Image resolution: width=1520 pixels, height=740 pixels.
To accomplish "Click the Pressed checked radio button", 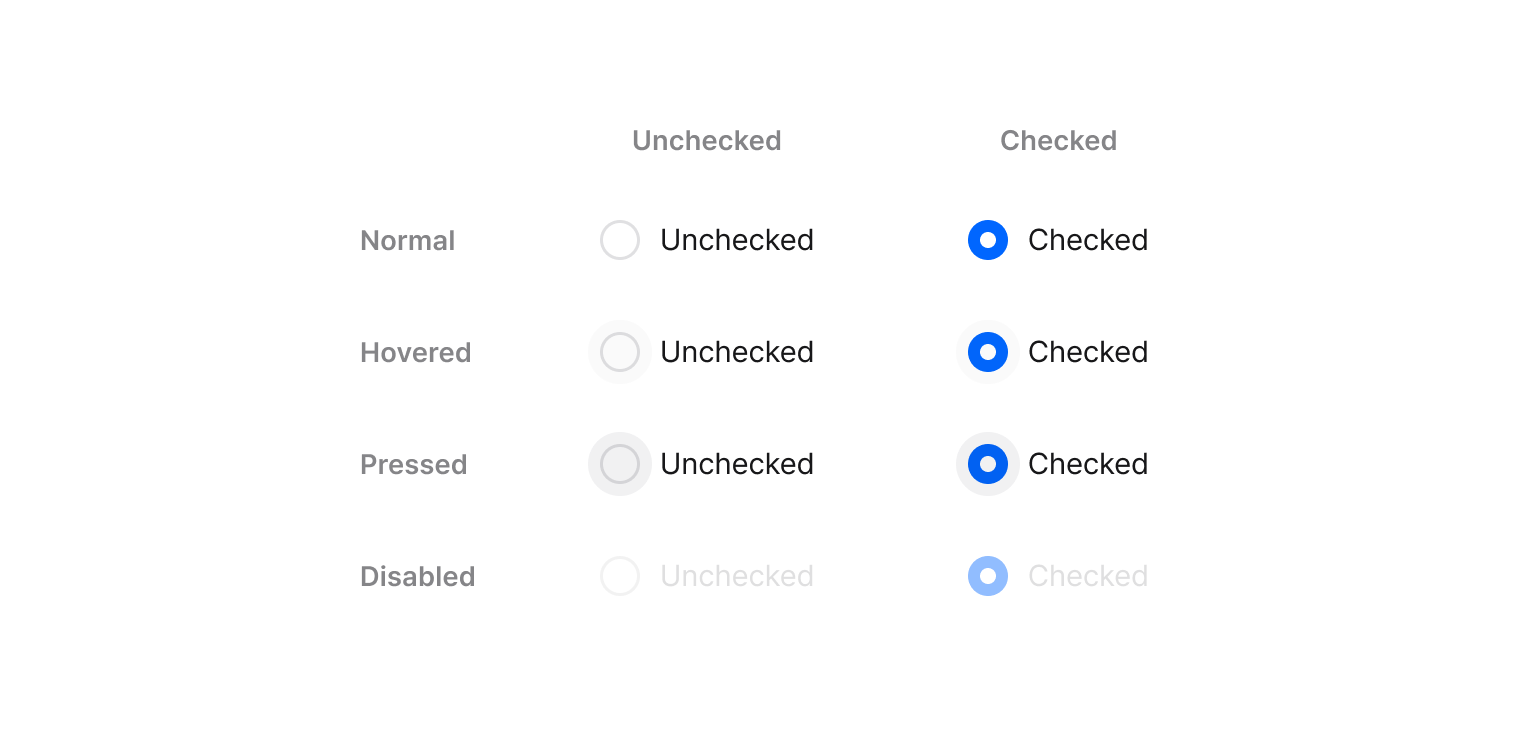I will point(988,464).
